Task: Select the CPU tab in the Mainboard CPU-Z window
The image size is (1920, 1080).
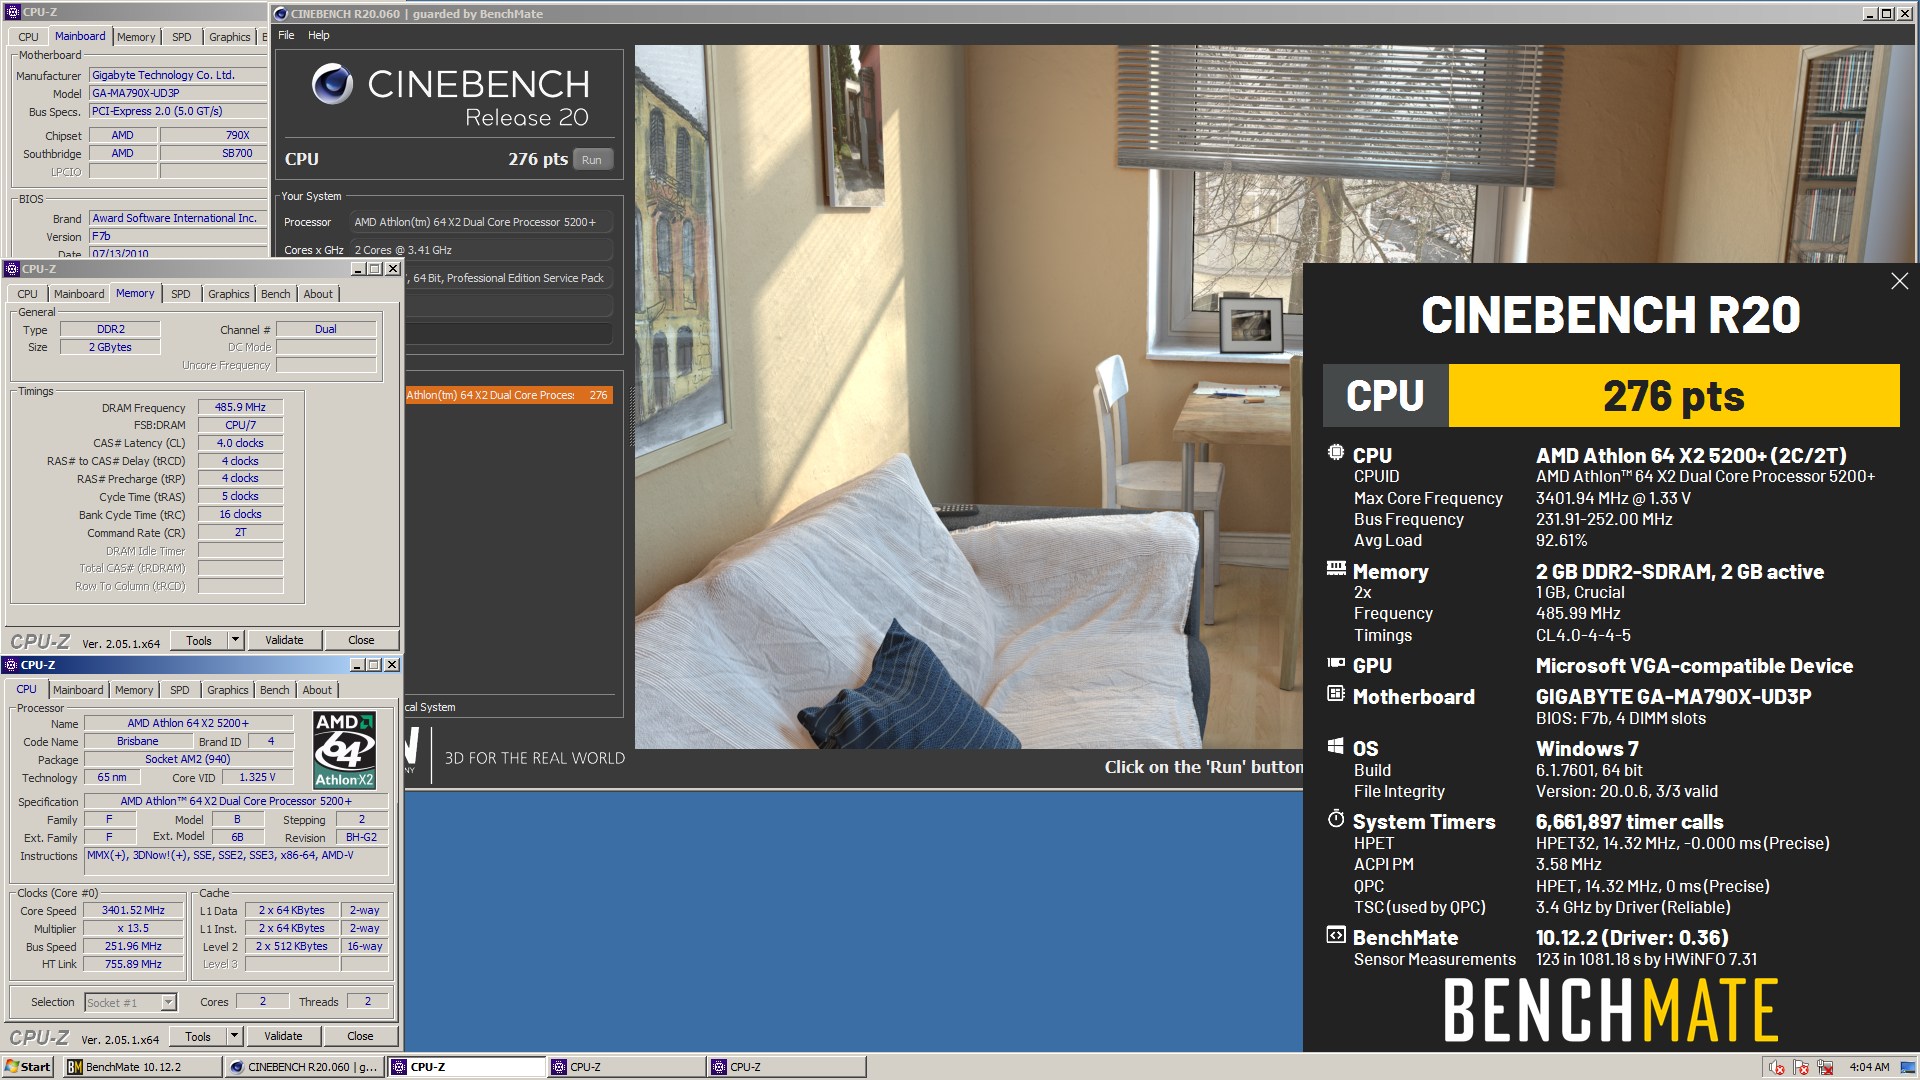Action: point(28,37)
